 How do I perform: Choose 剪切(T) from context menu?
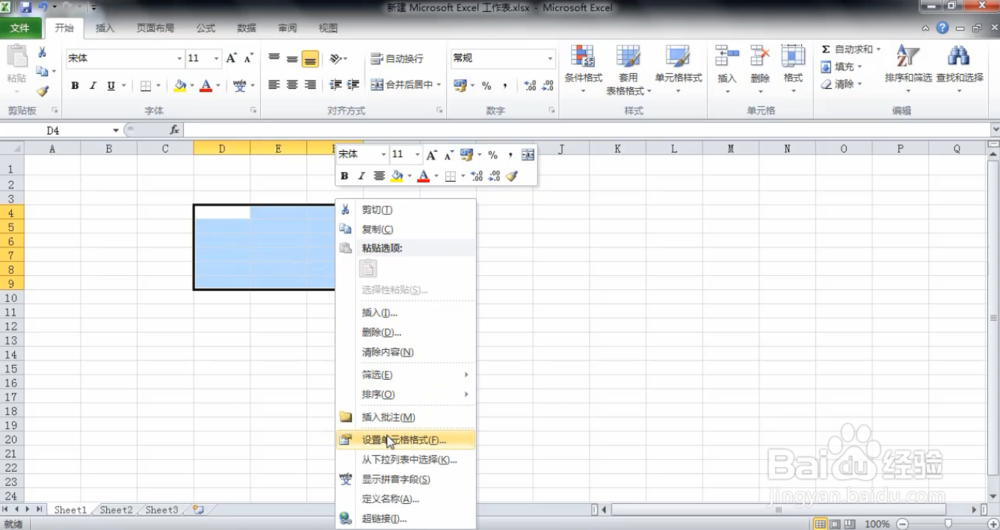406,210
